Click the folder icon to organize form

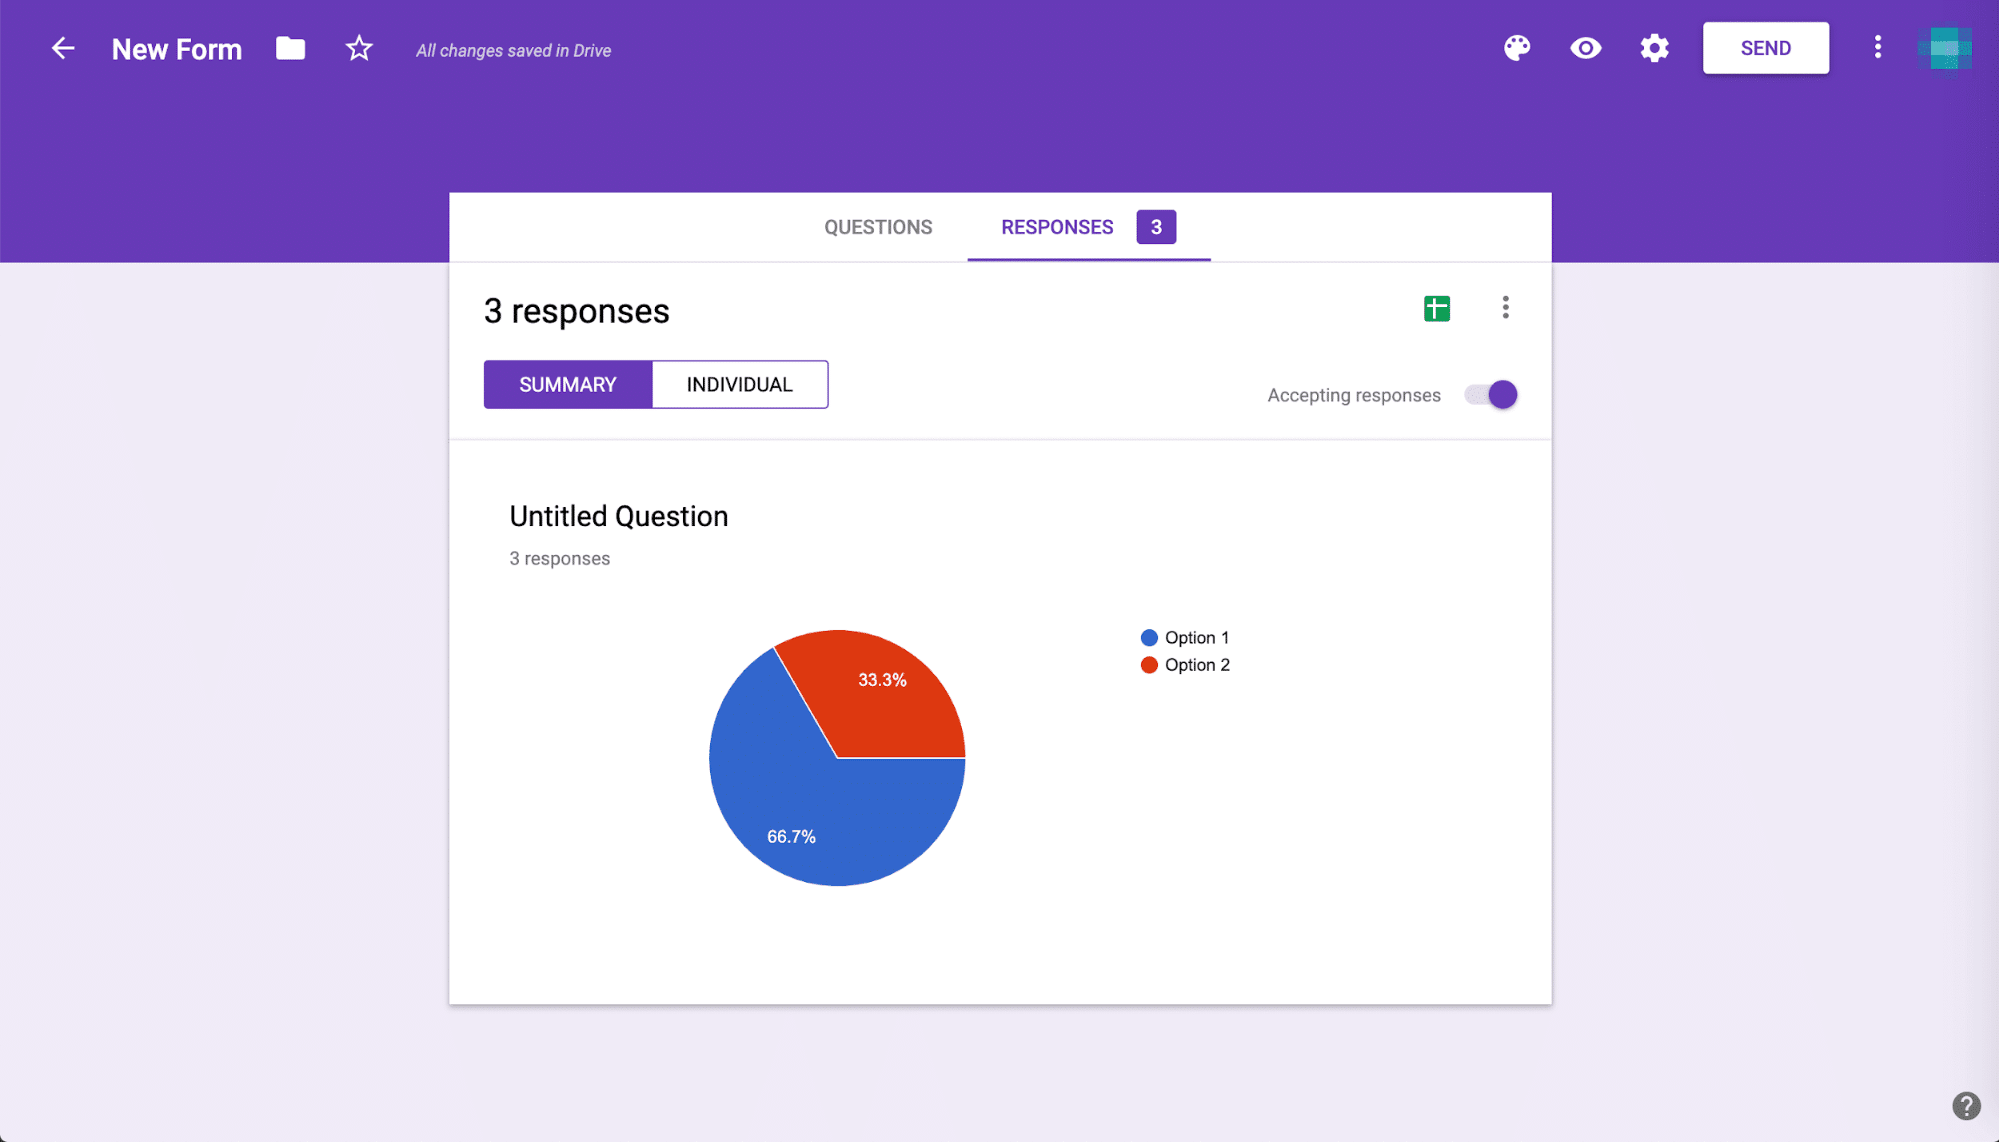(x=290, y=49)
